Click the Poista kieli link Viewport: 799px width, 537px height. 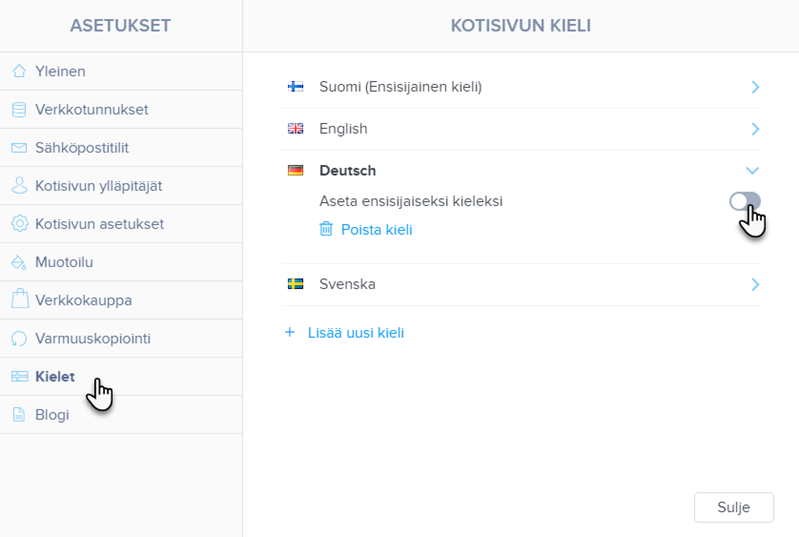tap(377, 230)
